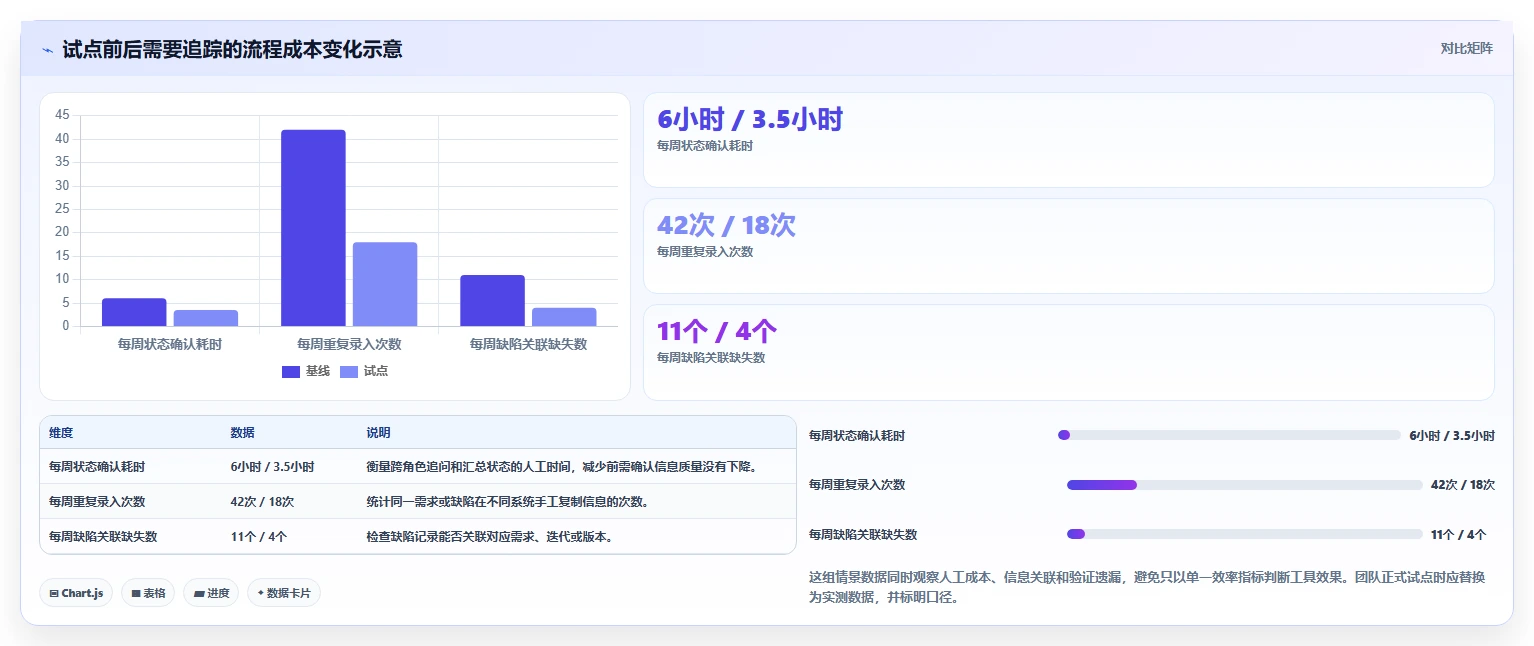Click the progress label 每周重复录入次数

click(857, 485)
